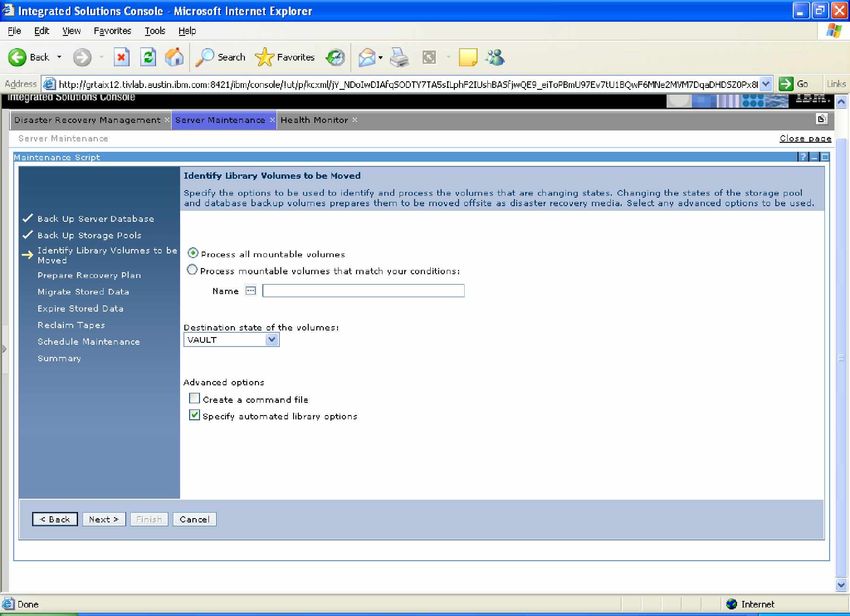The height and width of the screenshot is (616, 850).
Task: Click Summary step in wizard list
Action: tap(59, 358)
